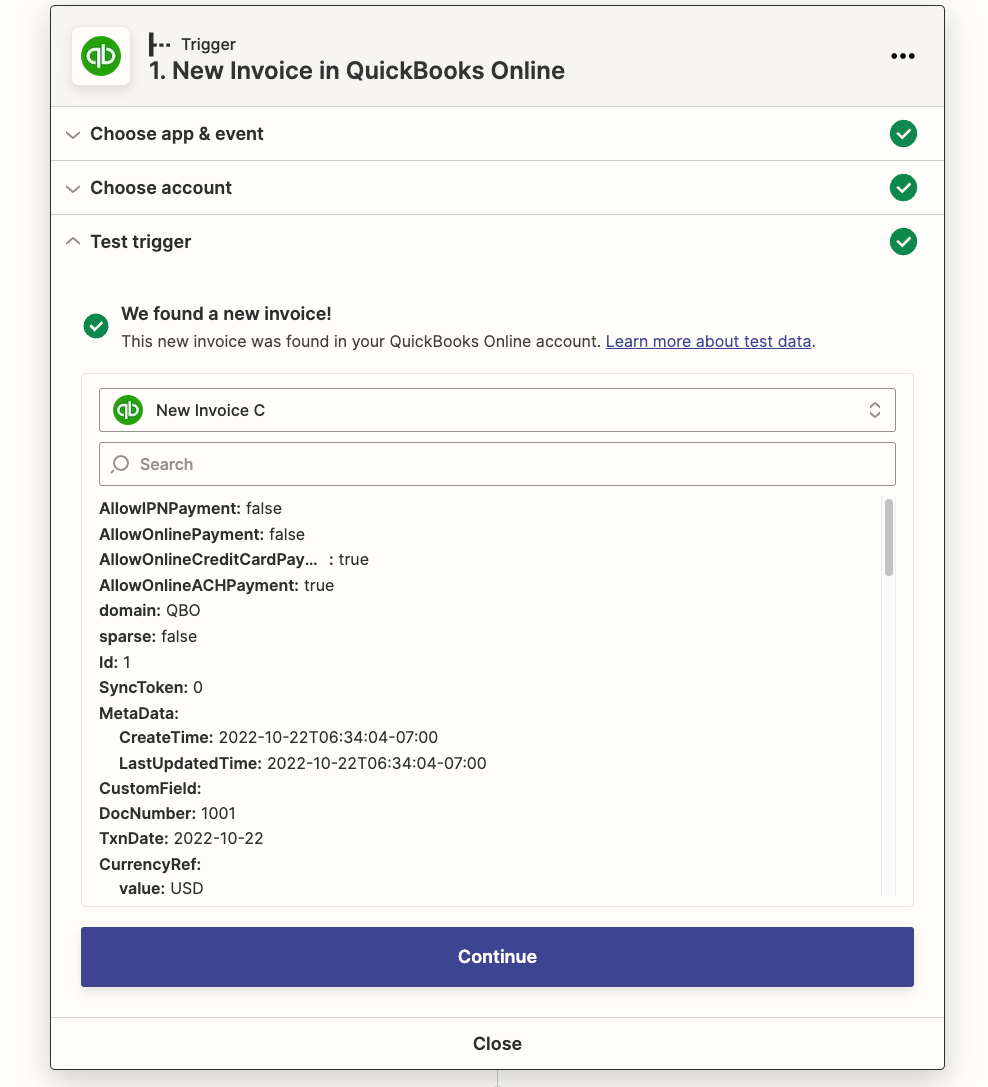Screen dimensions: 988x1087
Task: Select the 'AllowIPNPayment: false' row
Action: click(191, 508)
